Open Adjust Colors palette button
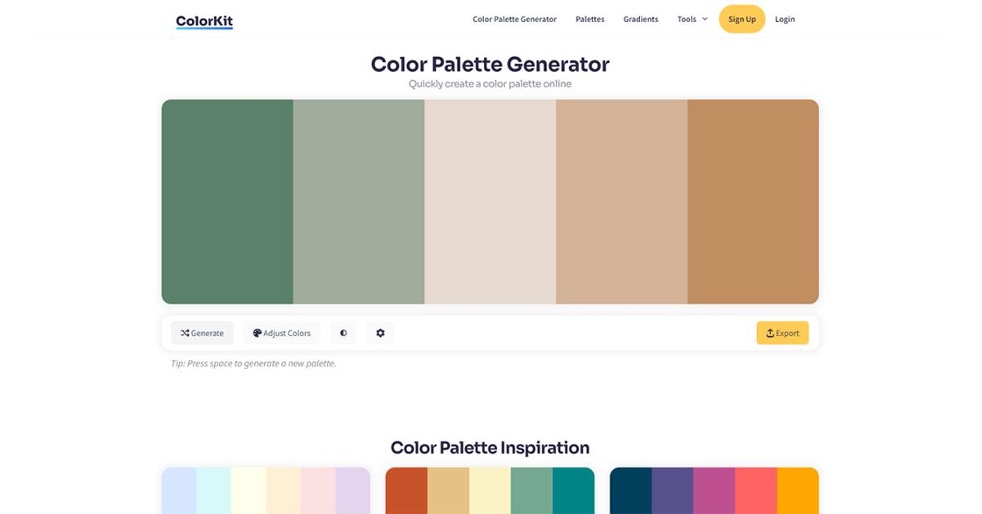This screenshot has width=982, height=514. pos(282,333)
